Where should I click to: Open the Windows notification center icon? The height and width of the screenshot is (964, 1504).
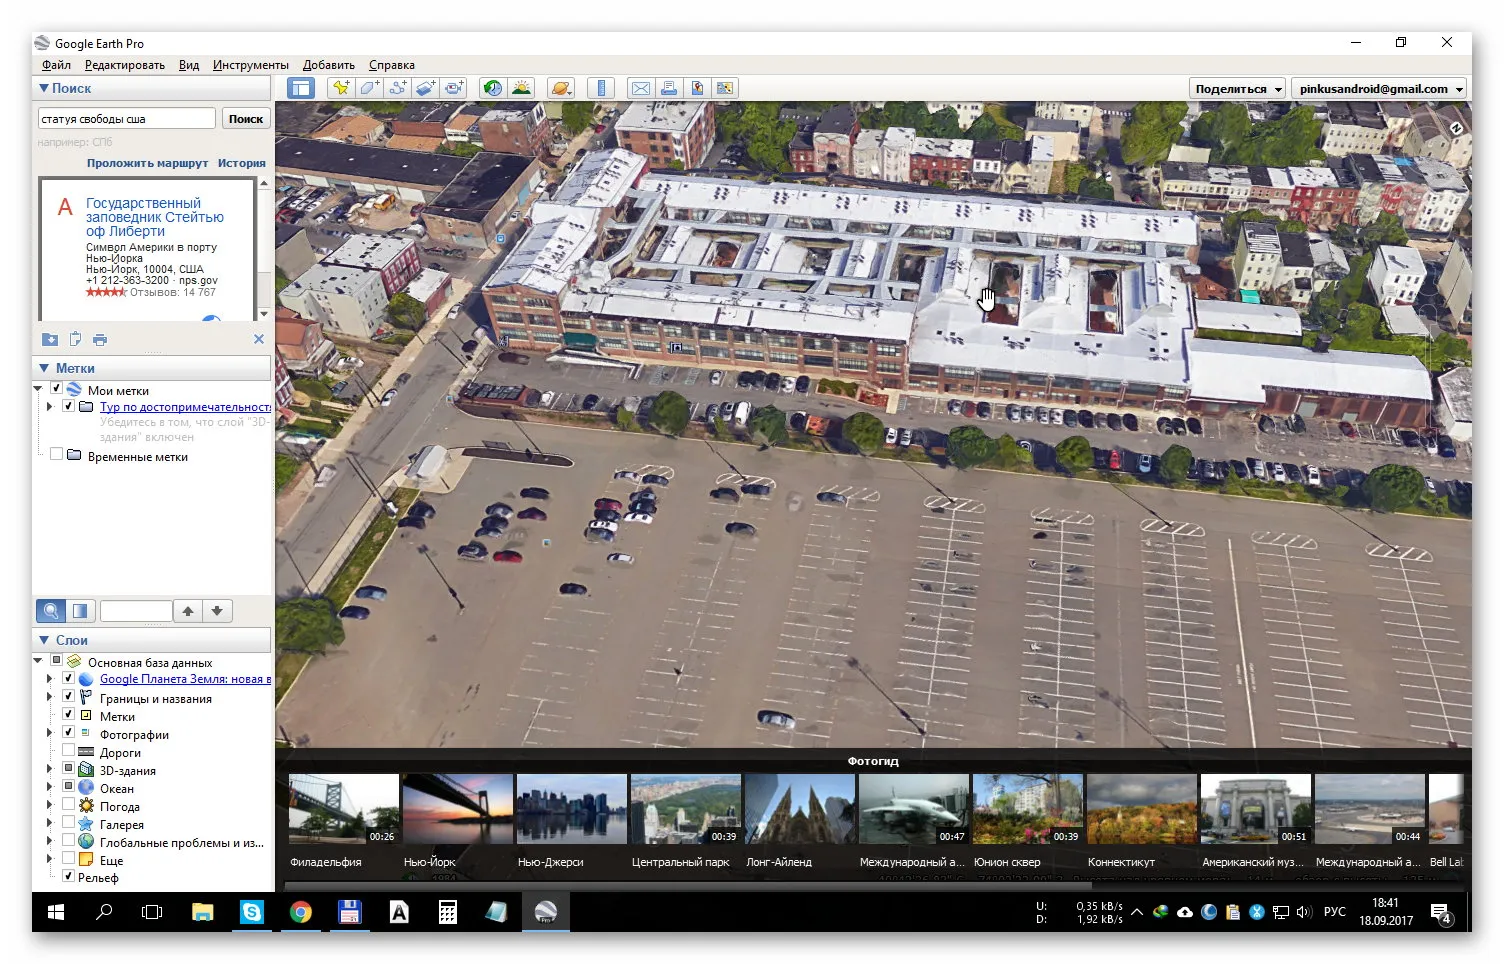(x=1440, y=913)
